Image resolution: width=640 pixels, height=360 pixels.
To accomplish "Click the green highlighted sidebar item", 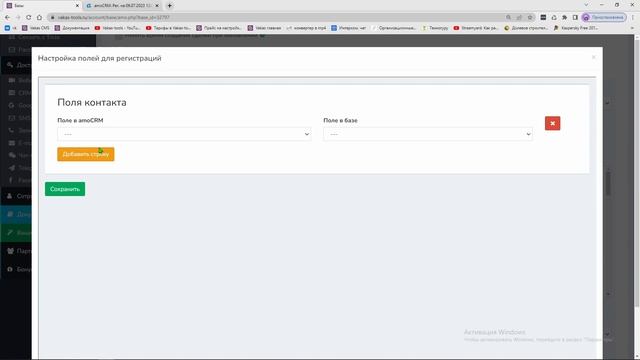I will coord(16,233).
